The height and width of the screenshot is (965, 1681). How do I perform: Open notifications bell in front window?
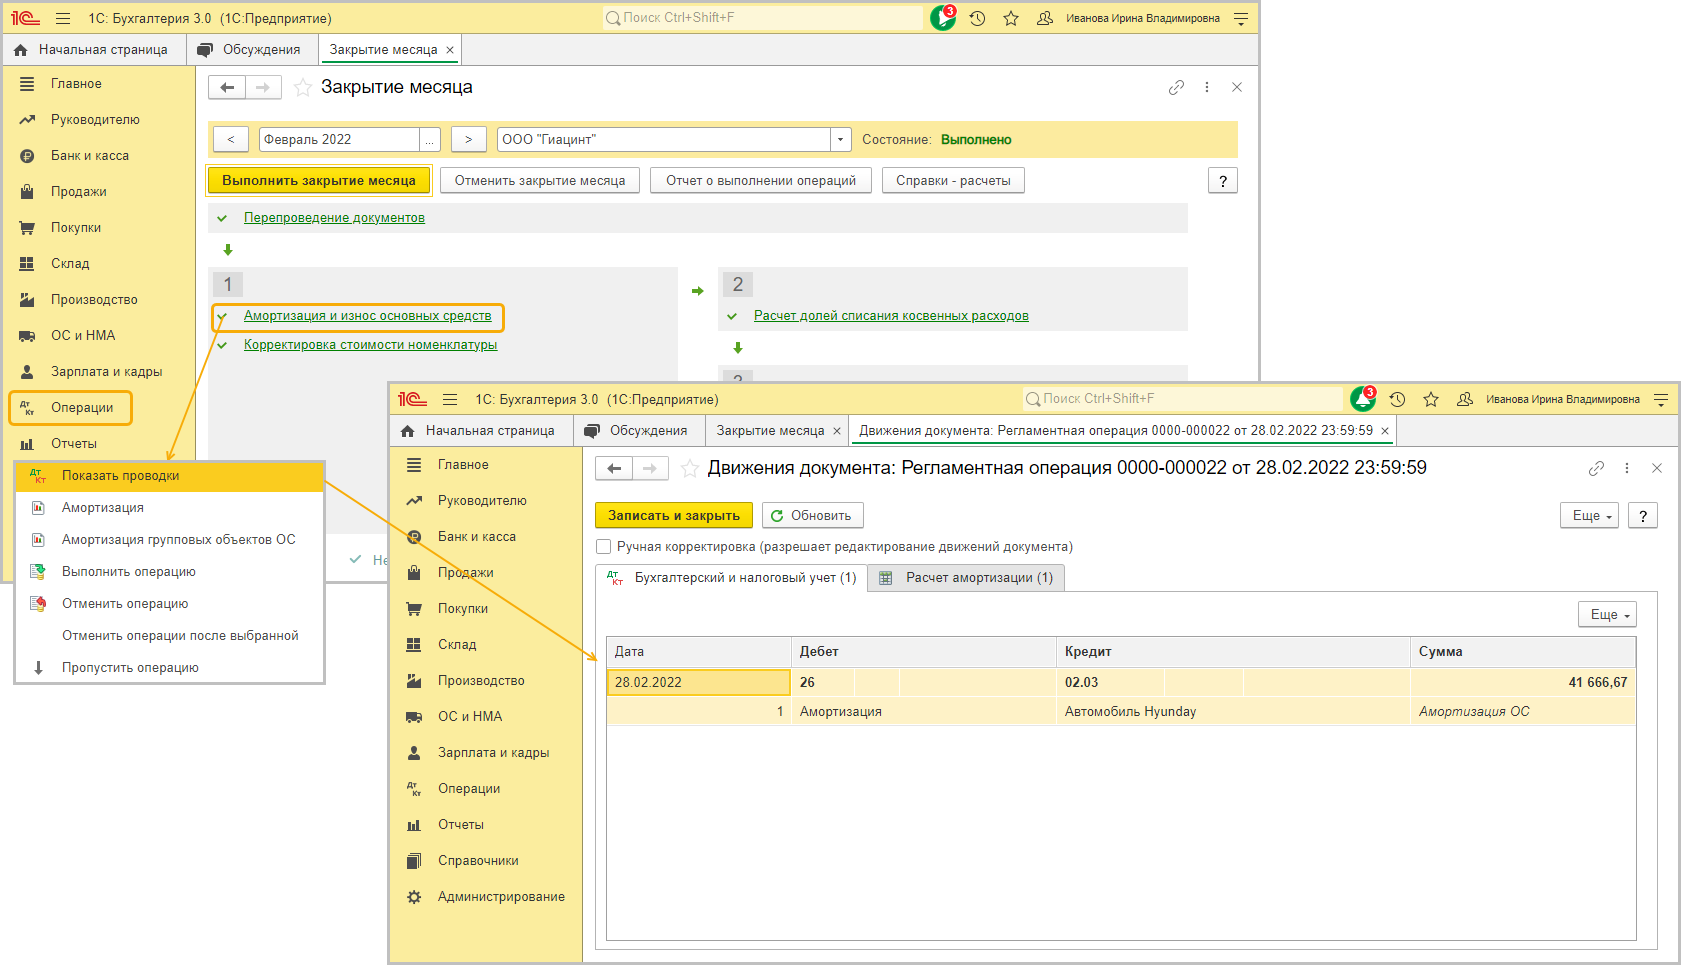[x=1363, y=399]
